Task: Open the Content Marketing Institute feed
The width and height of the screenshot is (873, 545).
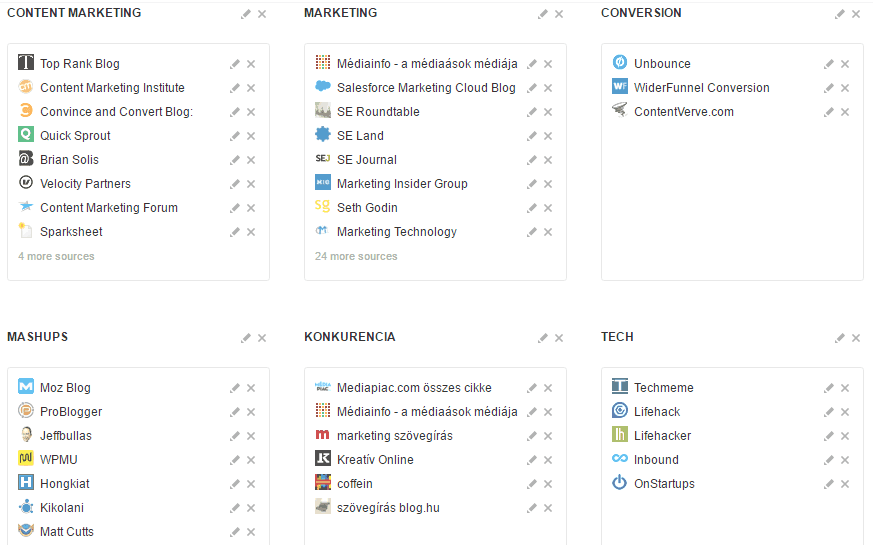Action: pos(112,88)
